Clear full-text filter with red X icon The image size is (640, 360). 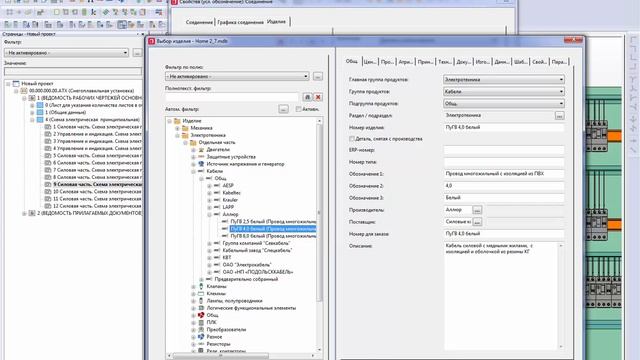[318, 97]
